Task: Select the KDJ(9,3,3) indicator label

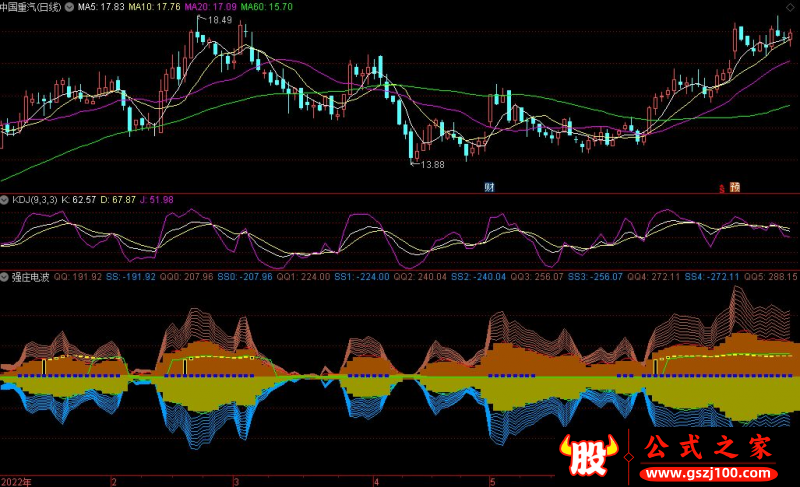Action: [x=35, y=200]
